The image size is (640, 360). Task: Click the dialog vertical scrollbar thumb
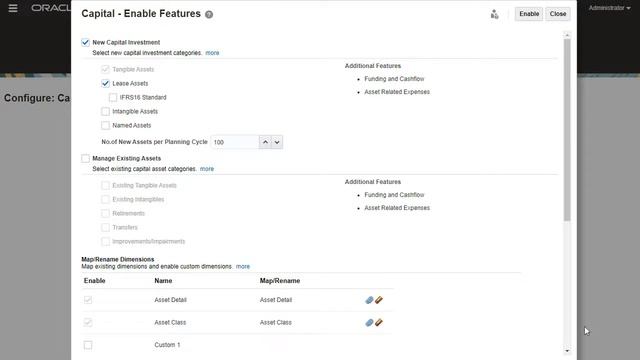(567, 130)
